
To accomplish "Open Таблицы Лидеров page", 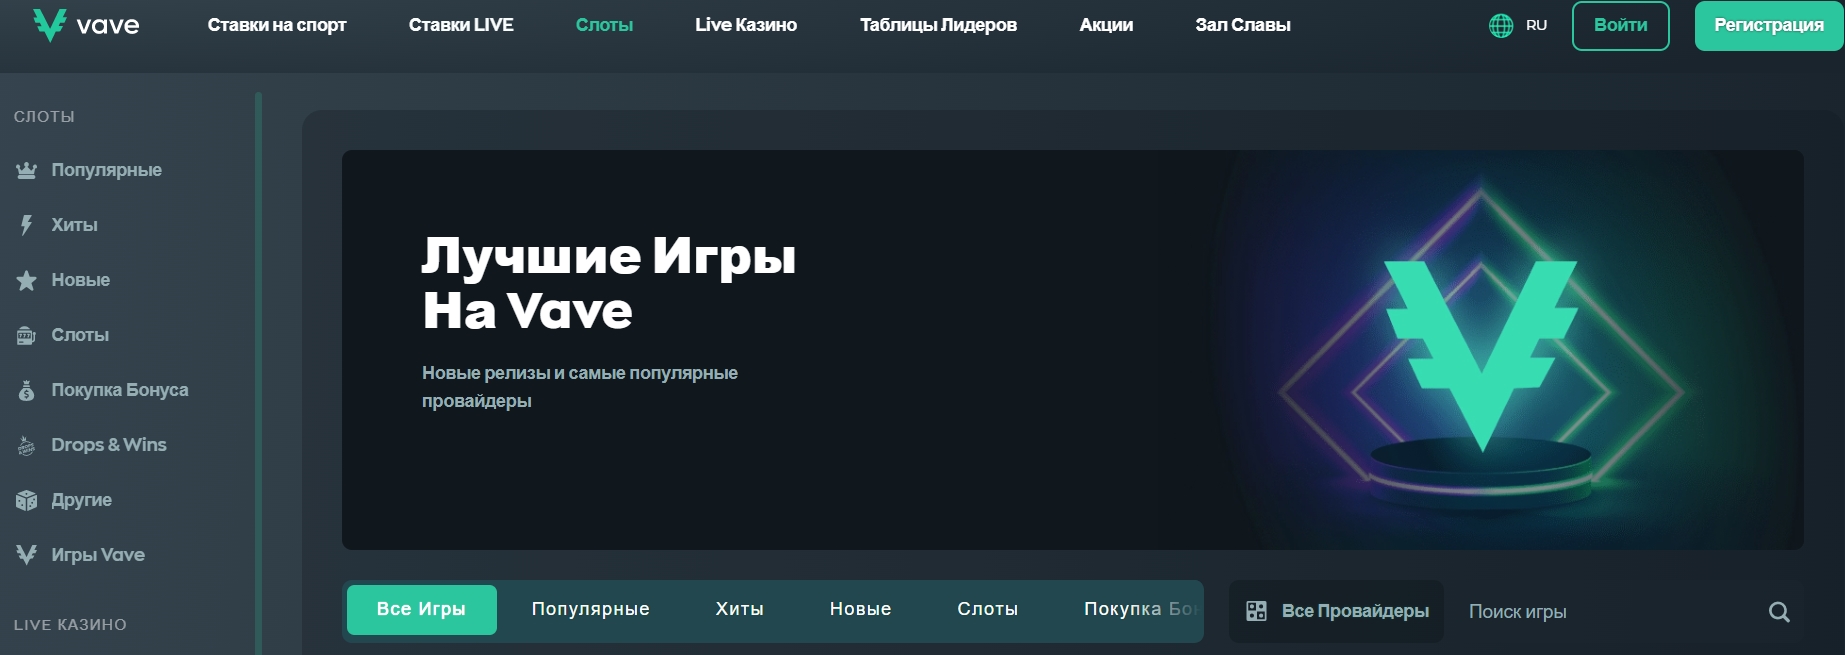I will (x=938, y=25).
